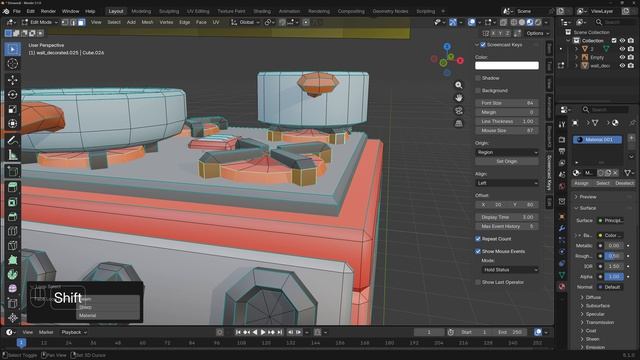Click the pan hand viewport icon

(x=459, y=98)
